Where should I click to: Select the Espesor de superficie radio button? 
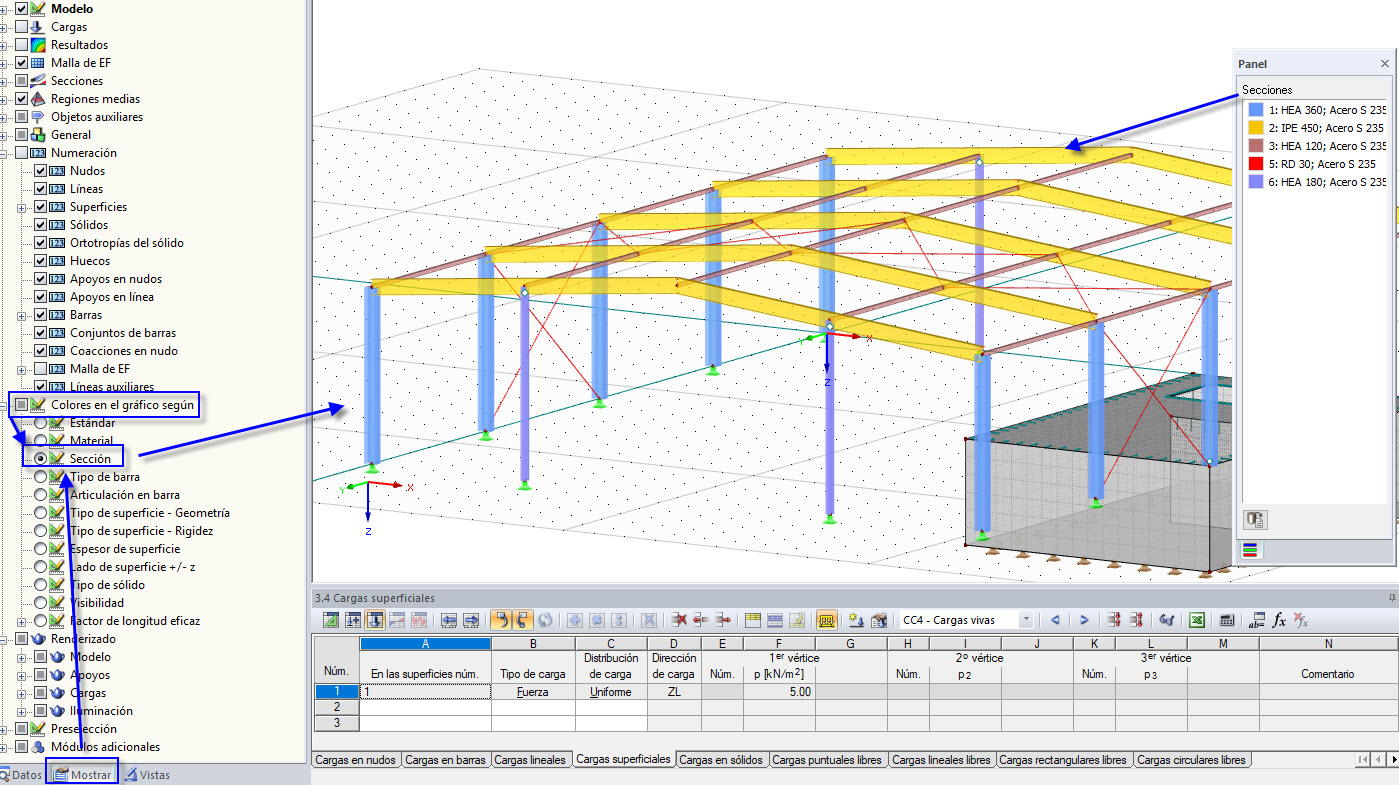coord(40,549)
